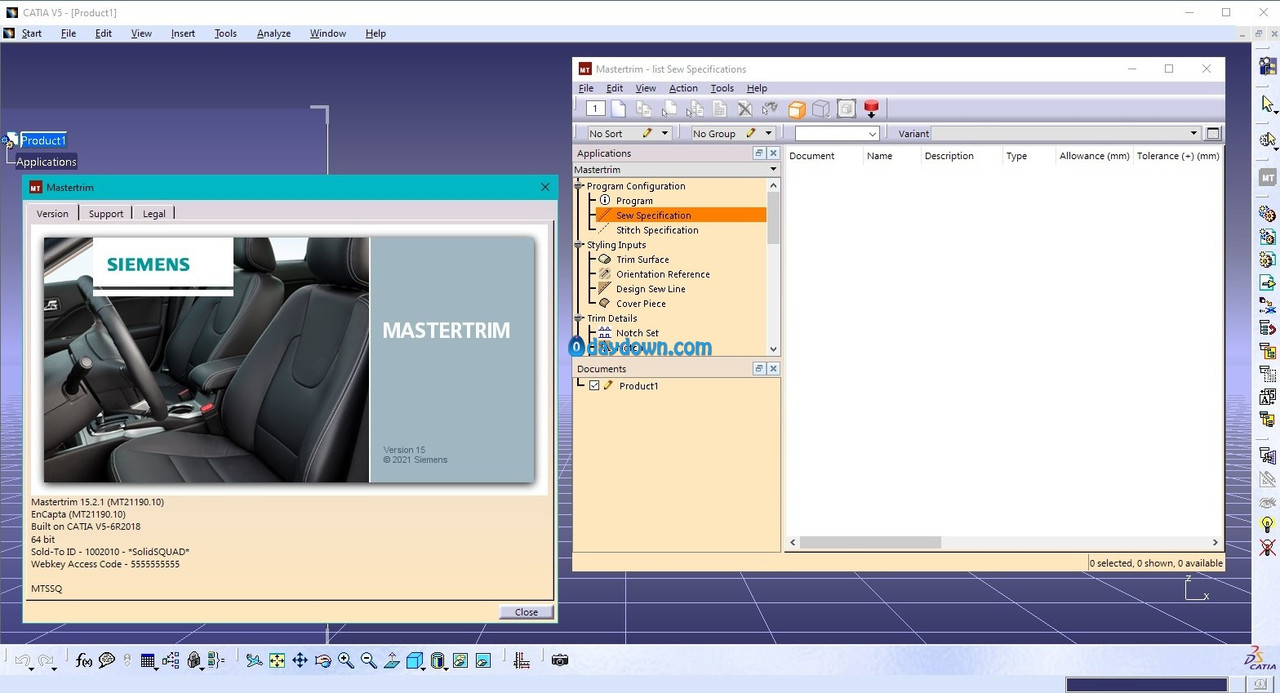Click the blank new document icon in Mastertrim toolbar
This screenshot has height=693, width=1280.
click(619, 109)
